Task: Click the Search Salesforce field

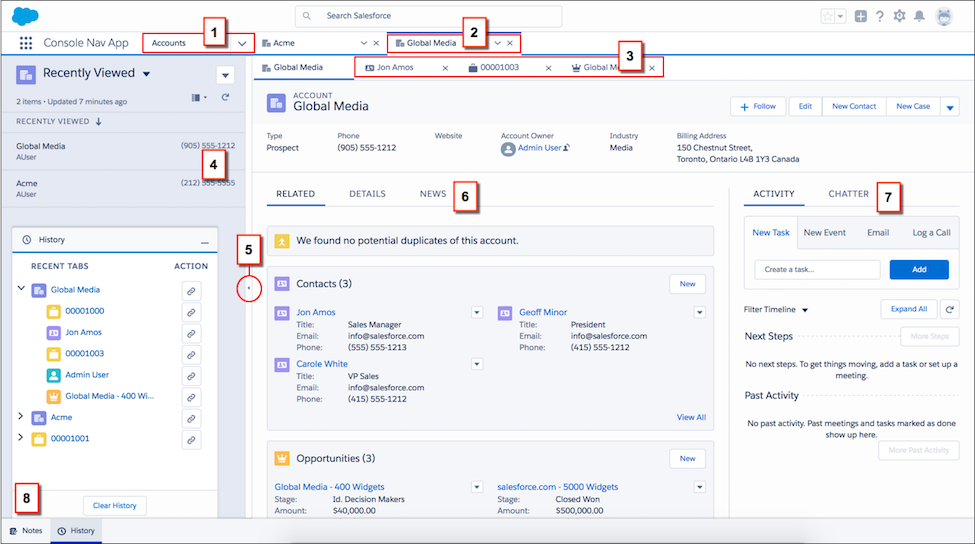Action: coord(428,16)
